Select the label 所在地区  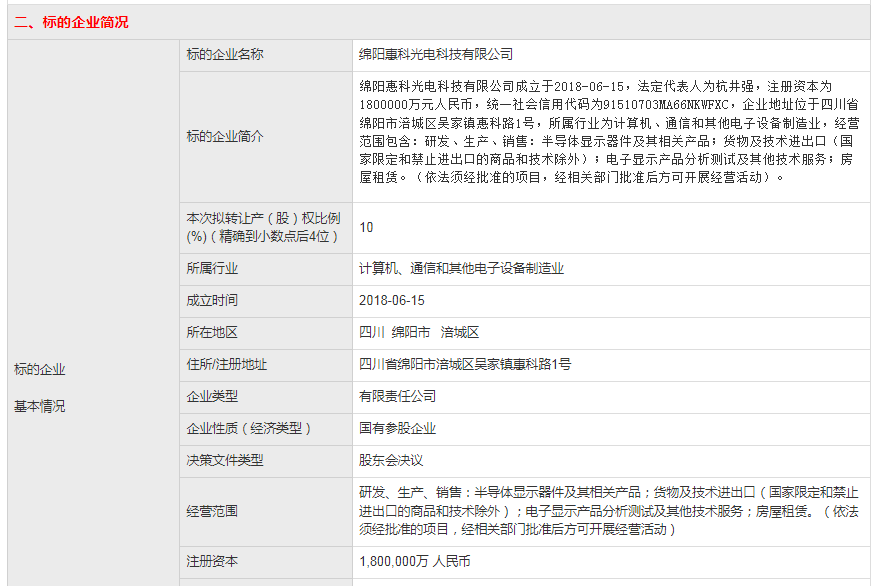(212, 333)
